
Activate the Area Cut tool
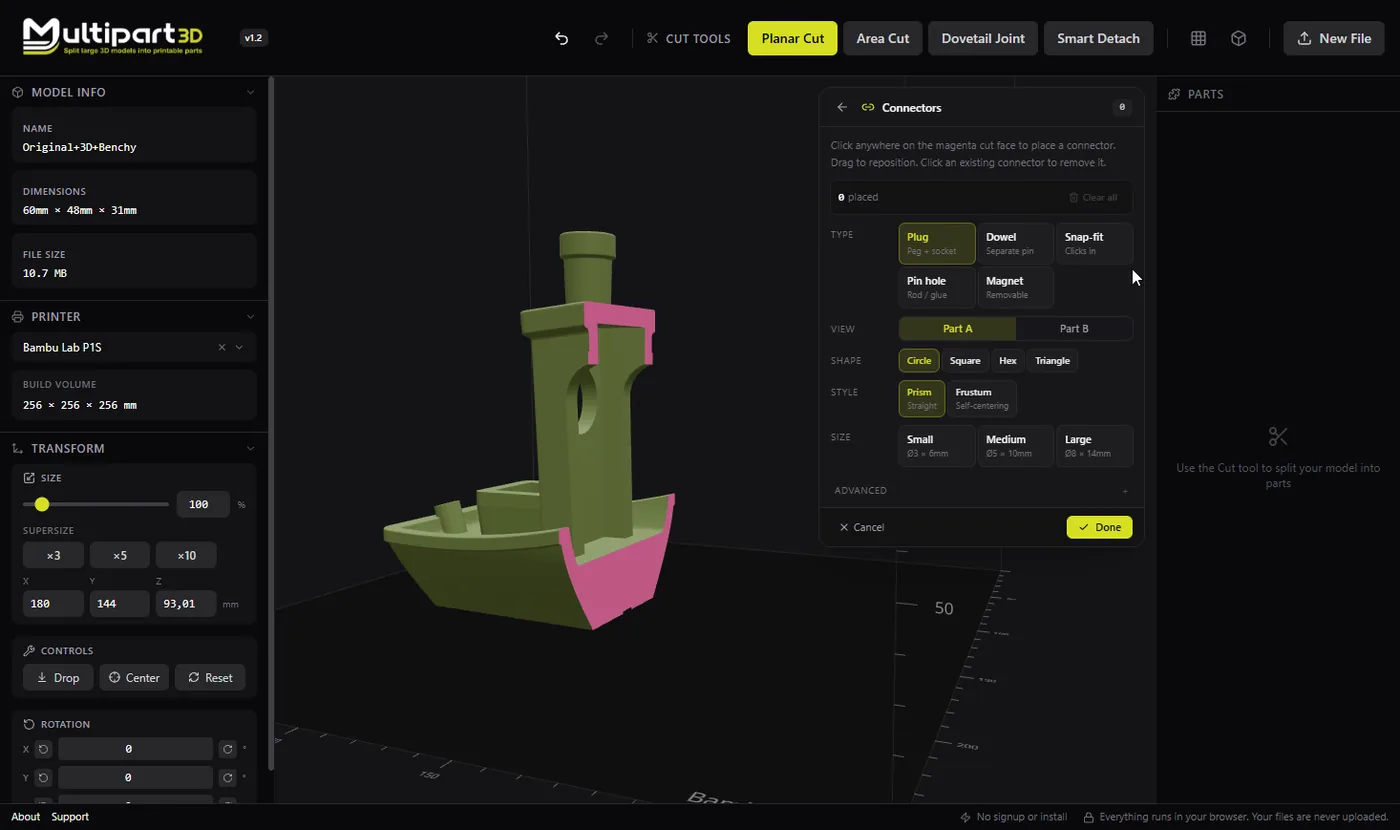tap(883, 38)
